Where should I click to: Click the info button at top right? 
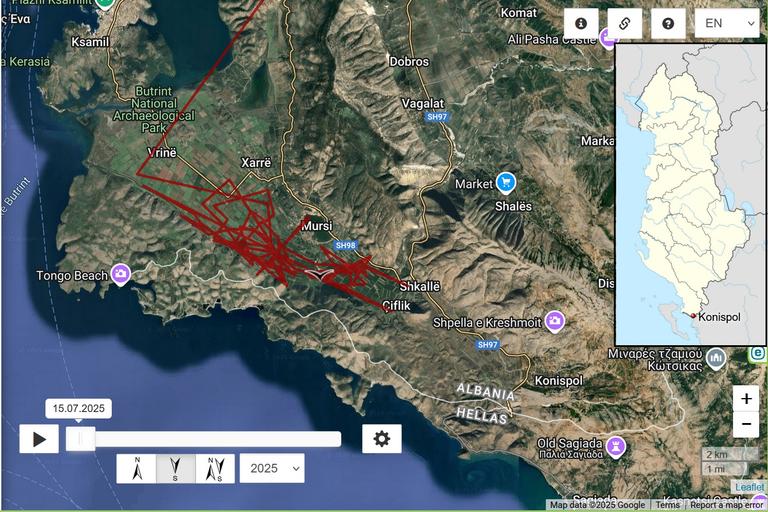click(x=581, y=23)
